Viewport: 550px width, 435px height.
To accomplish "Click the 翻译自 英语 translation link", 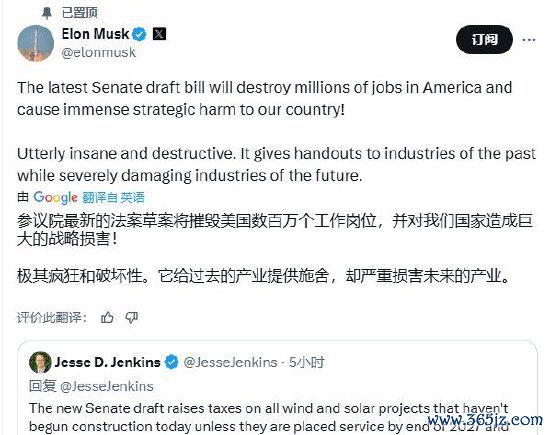I will pyautogui.click(x=113, y=197).
